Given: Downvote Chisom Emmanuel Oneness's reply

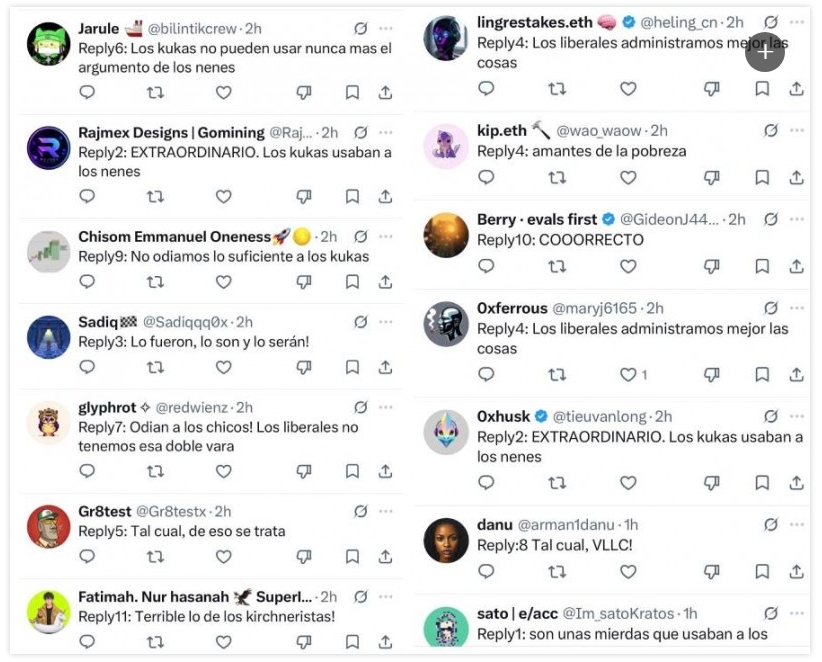Looking at the screenshot, I should click(304, 282).
